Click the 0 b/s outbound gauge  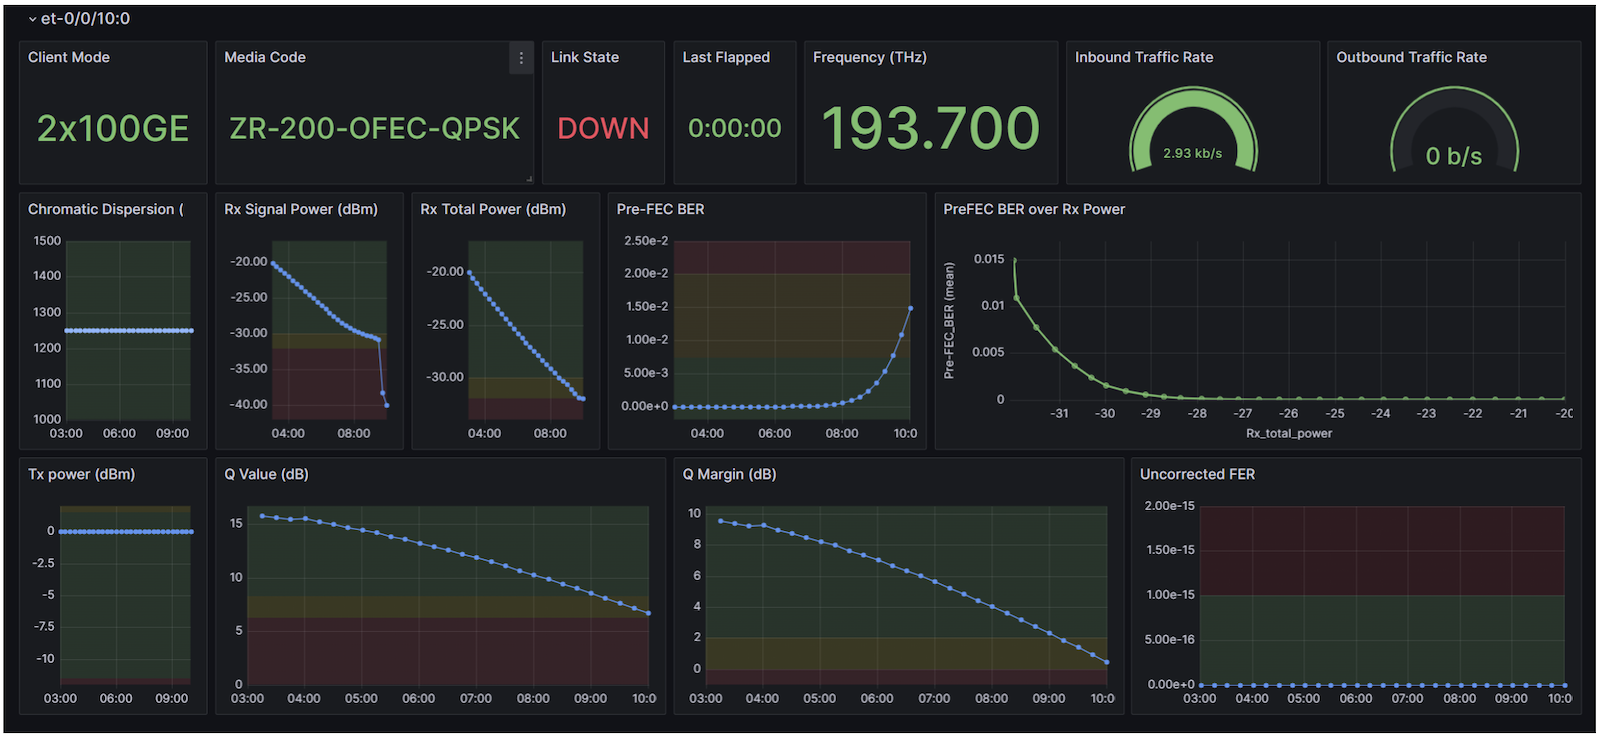click(x=1454, y=130)
